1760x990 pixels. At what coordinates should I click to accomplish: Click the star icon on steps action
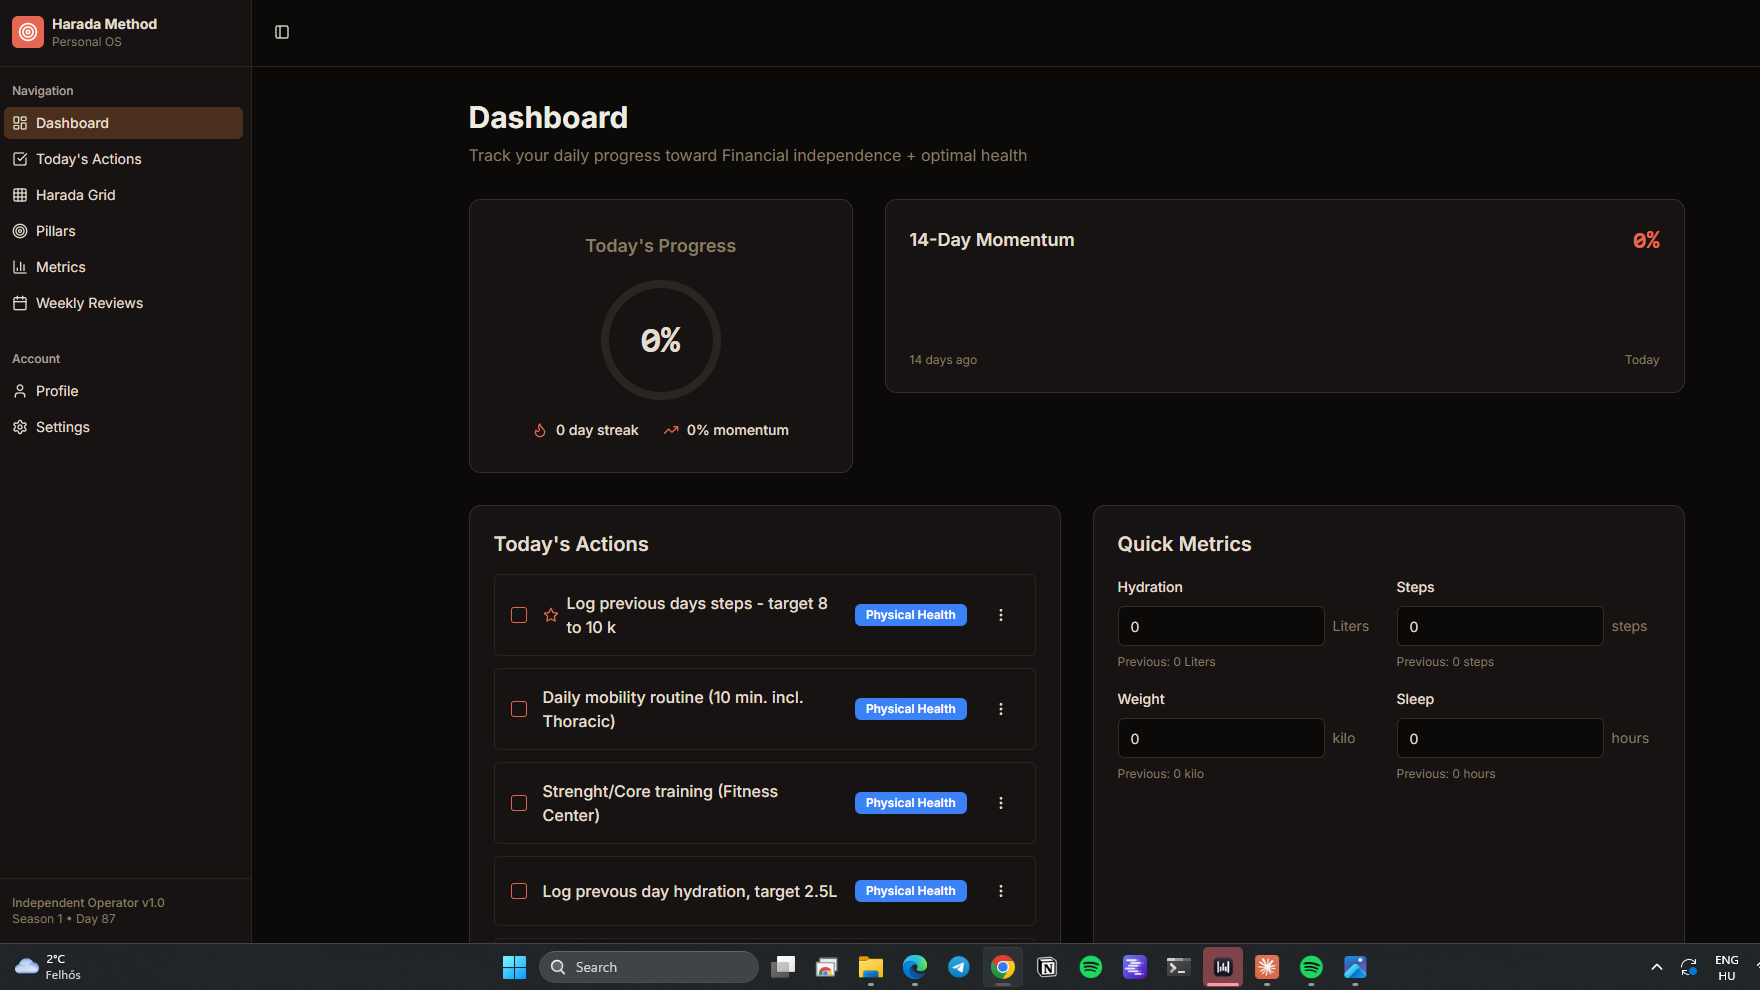coord(551,615)
